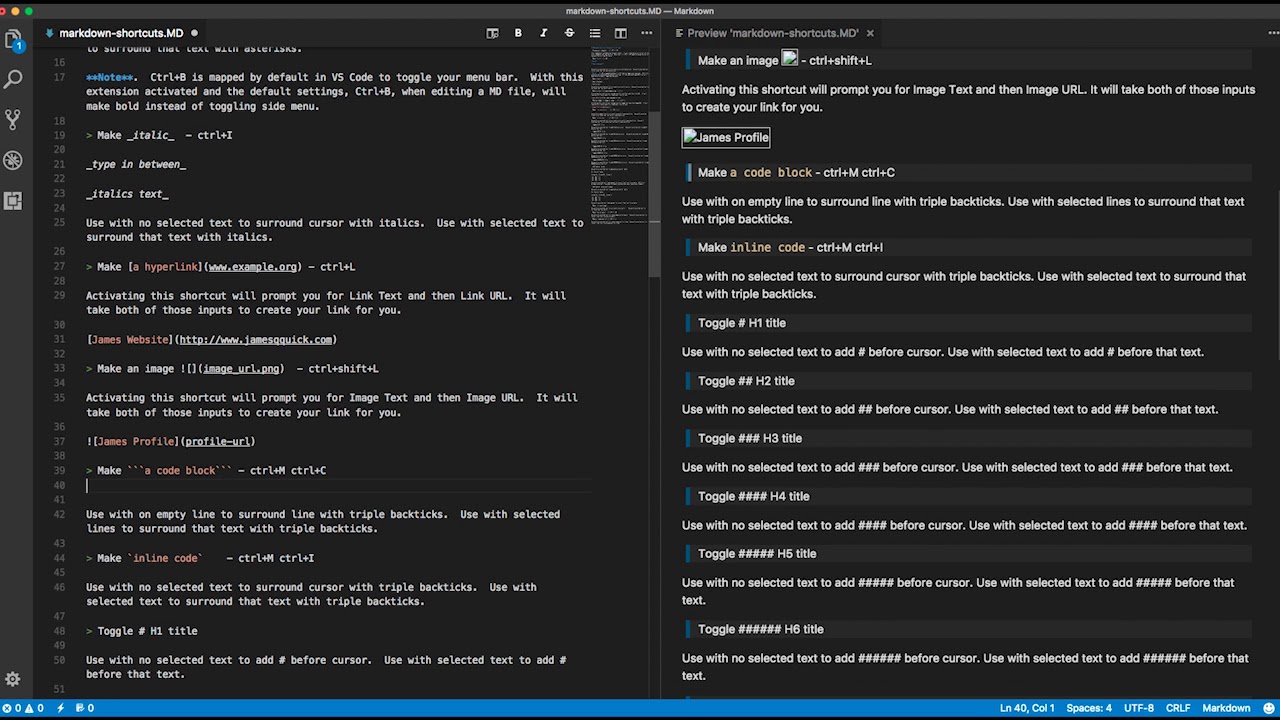The width and height of the screenshot is (1280, 720).
Task: Close the Preview 'markdown-shortcuts.MD' tab
Action: [870, 33]
